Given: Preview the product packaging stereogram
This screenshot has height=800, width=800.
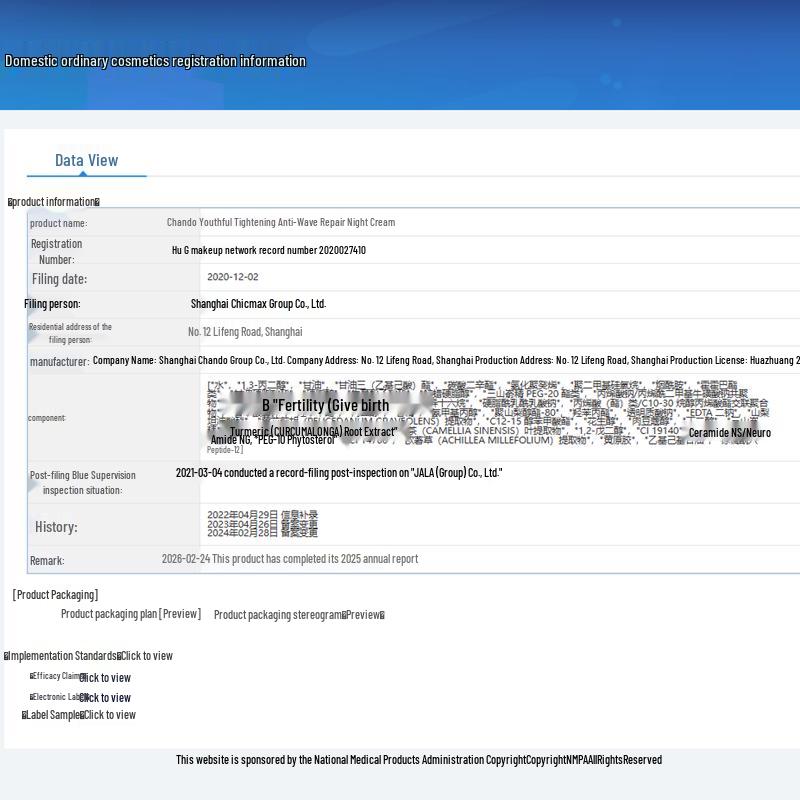Looking at the screenshot, I should tap(365, 615).
